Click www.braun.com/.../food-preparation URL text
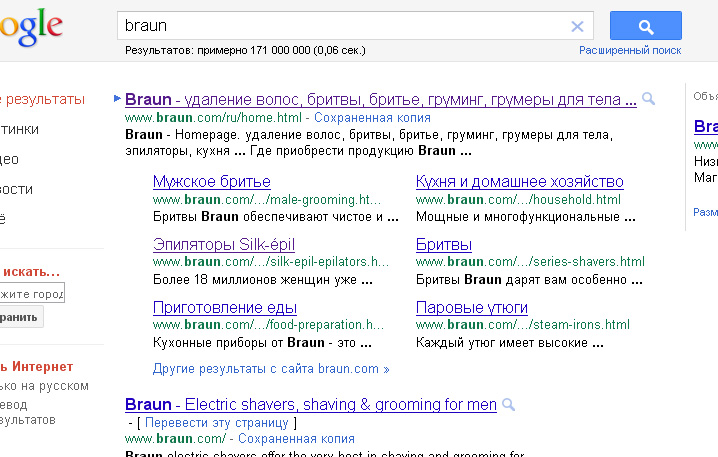The width and height of the screenshot is (718, 457). [268, 325]
